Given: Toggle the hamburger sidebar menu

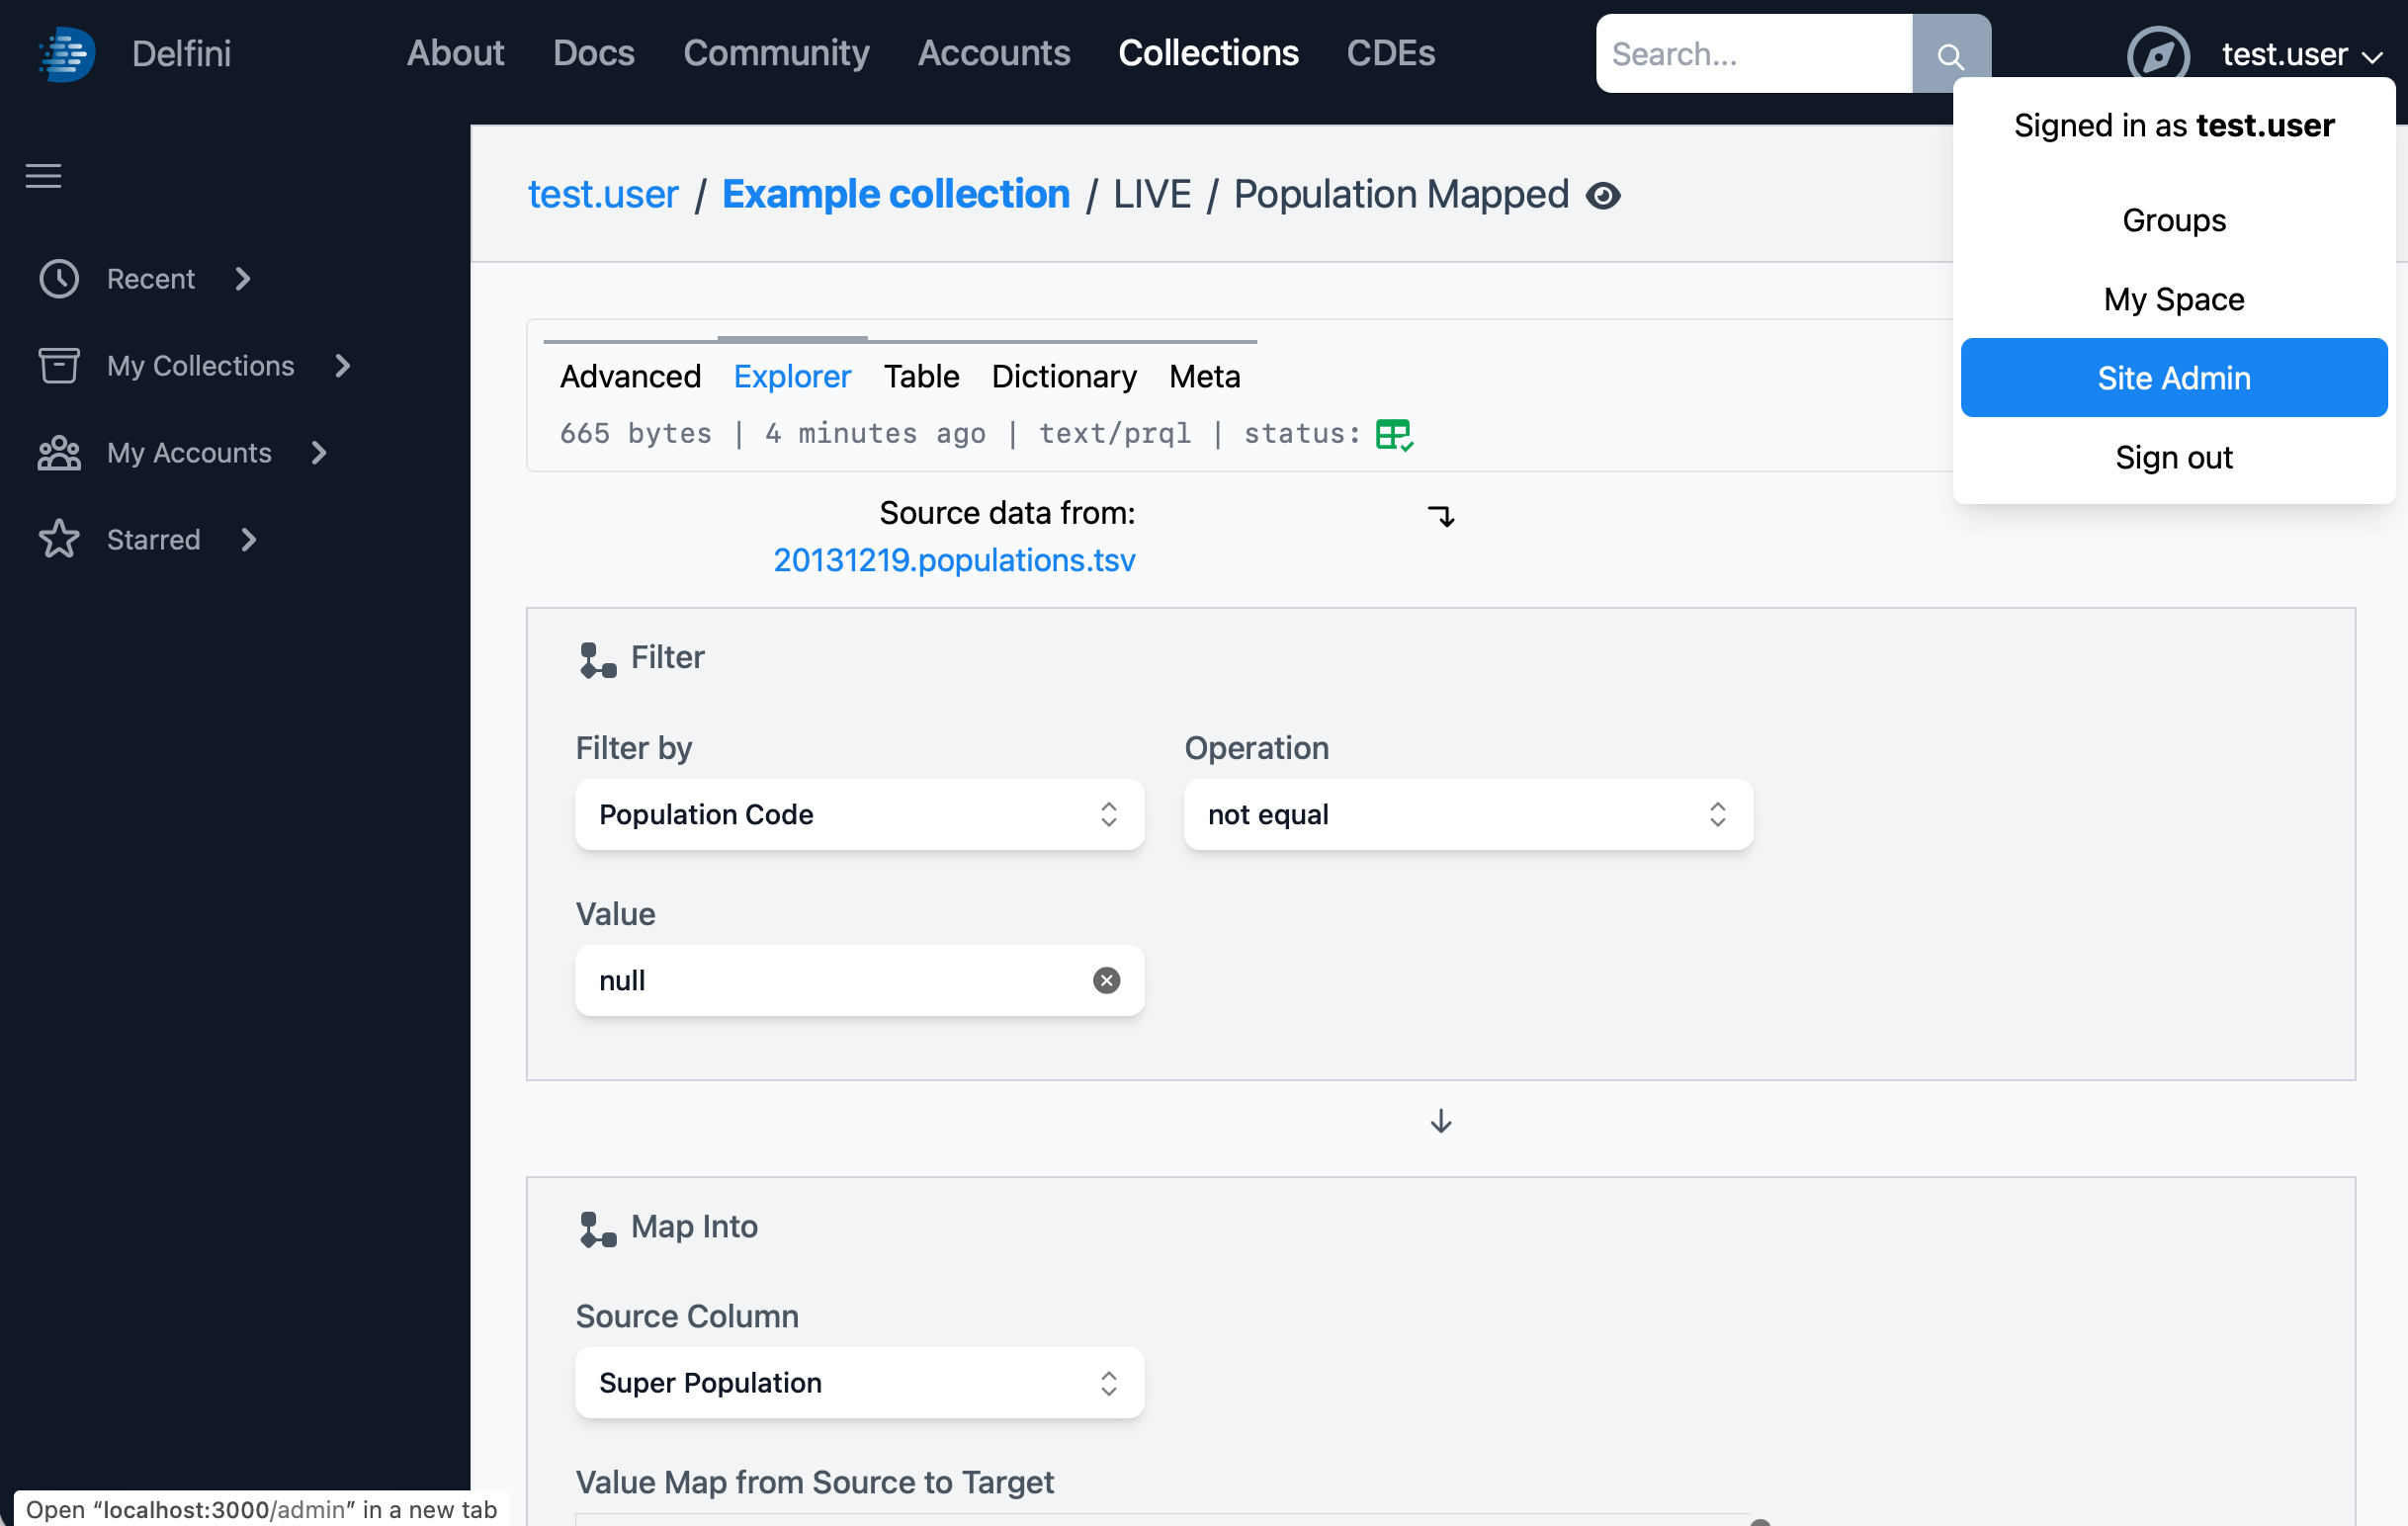Looking at the screenshot, I should (43, 176).
